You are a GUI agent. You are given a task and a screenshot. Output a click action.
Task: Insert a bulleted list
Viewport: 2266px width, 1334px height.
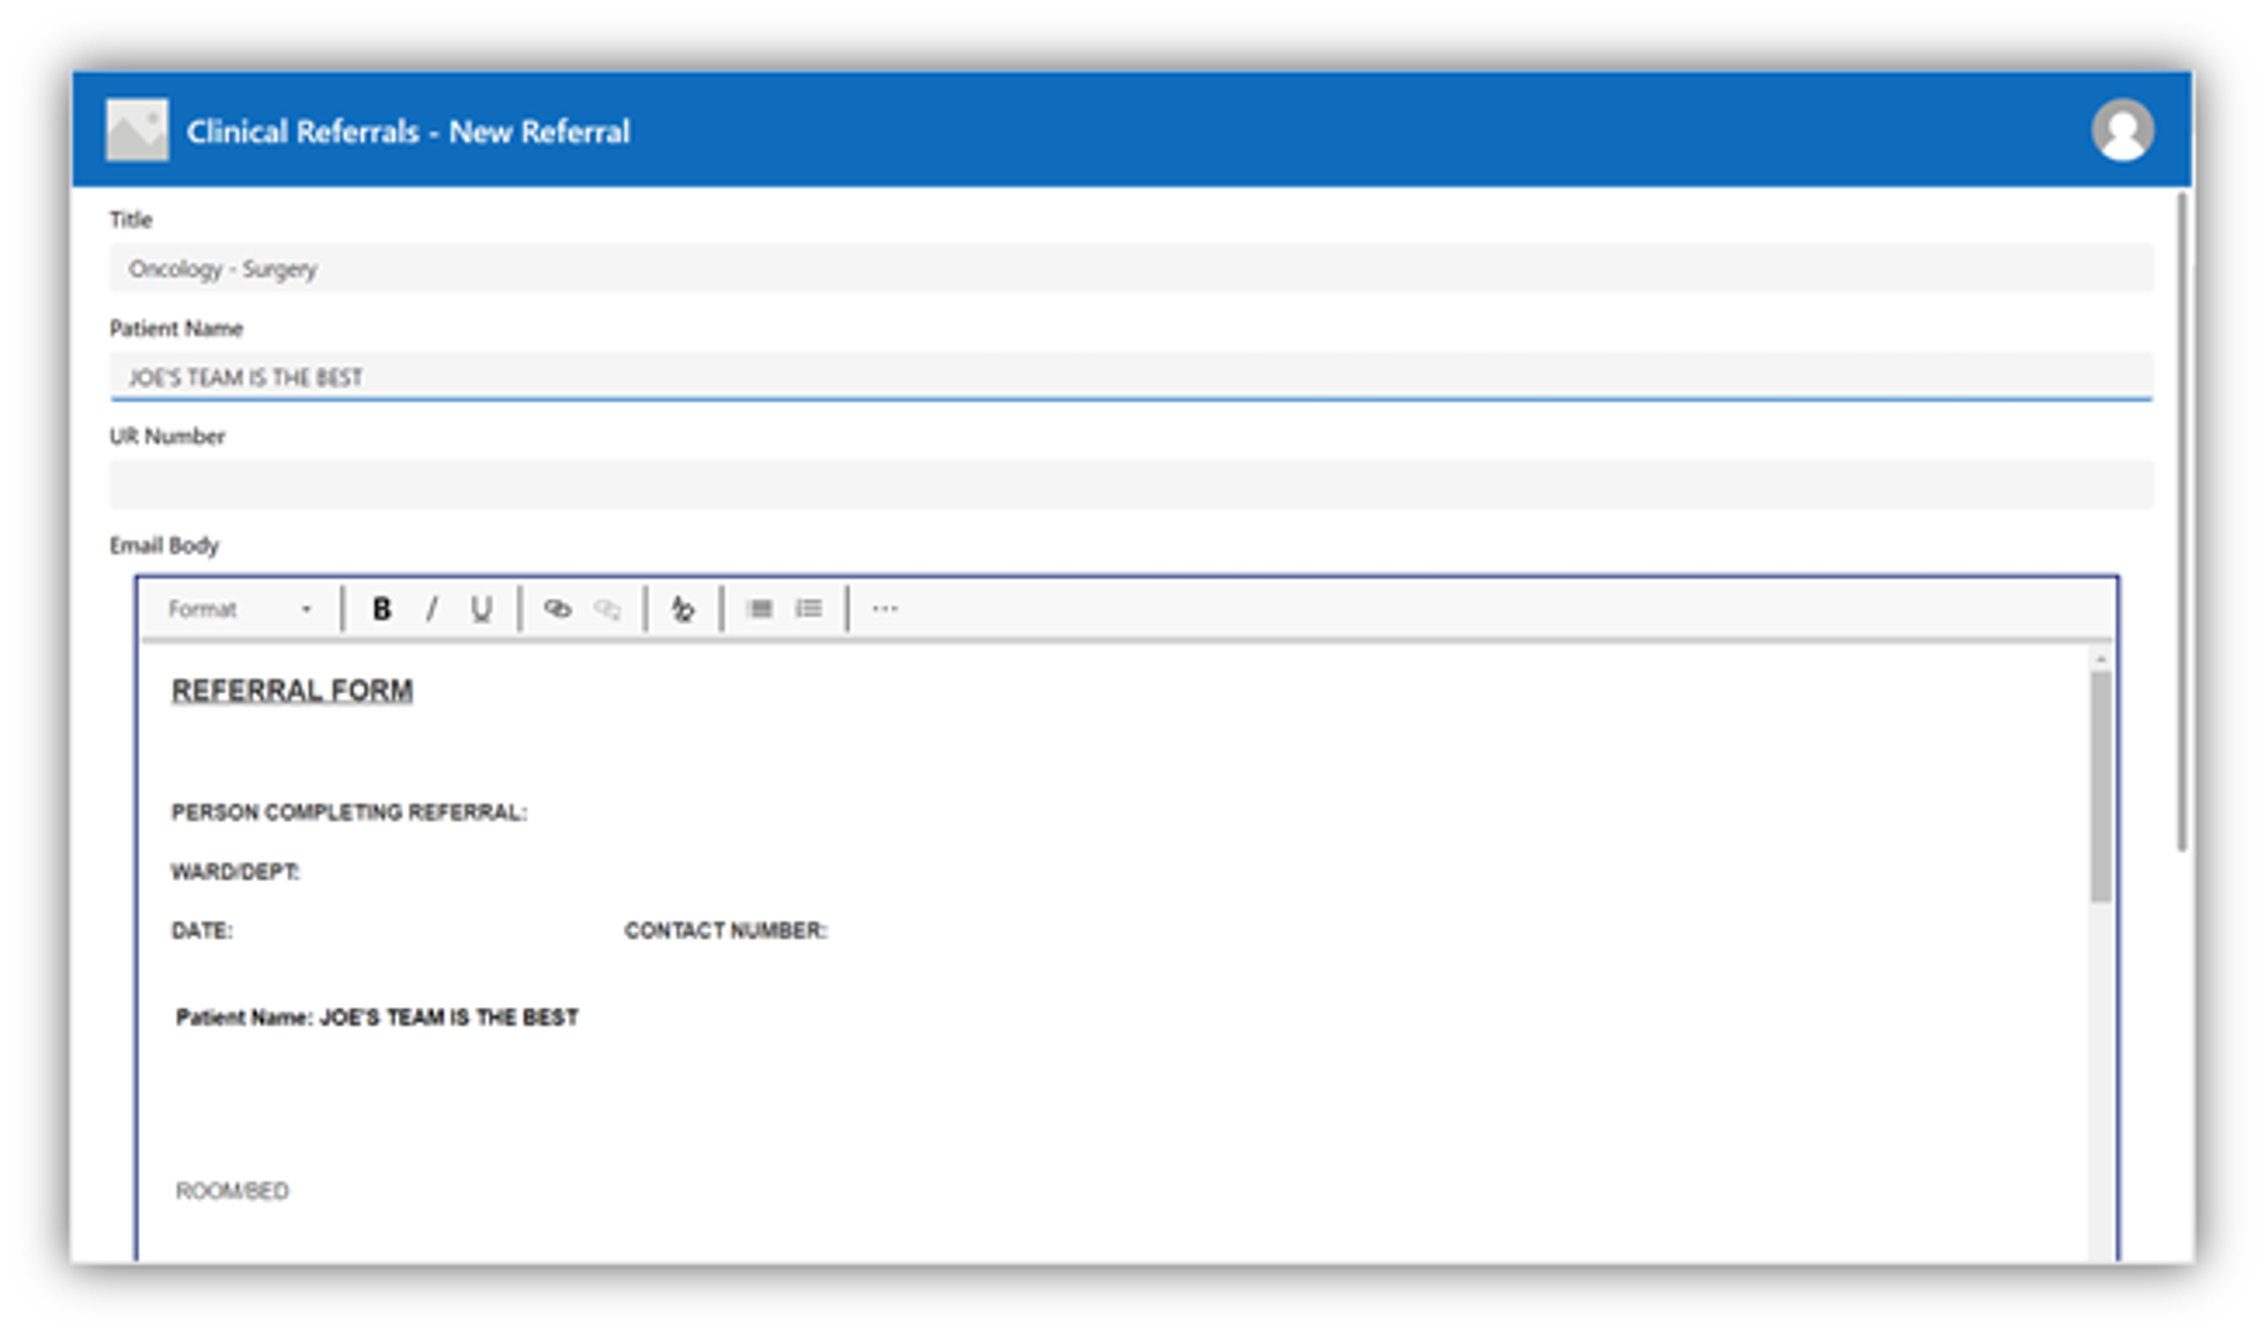click(759, 609)
